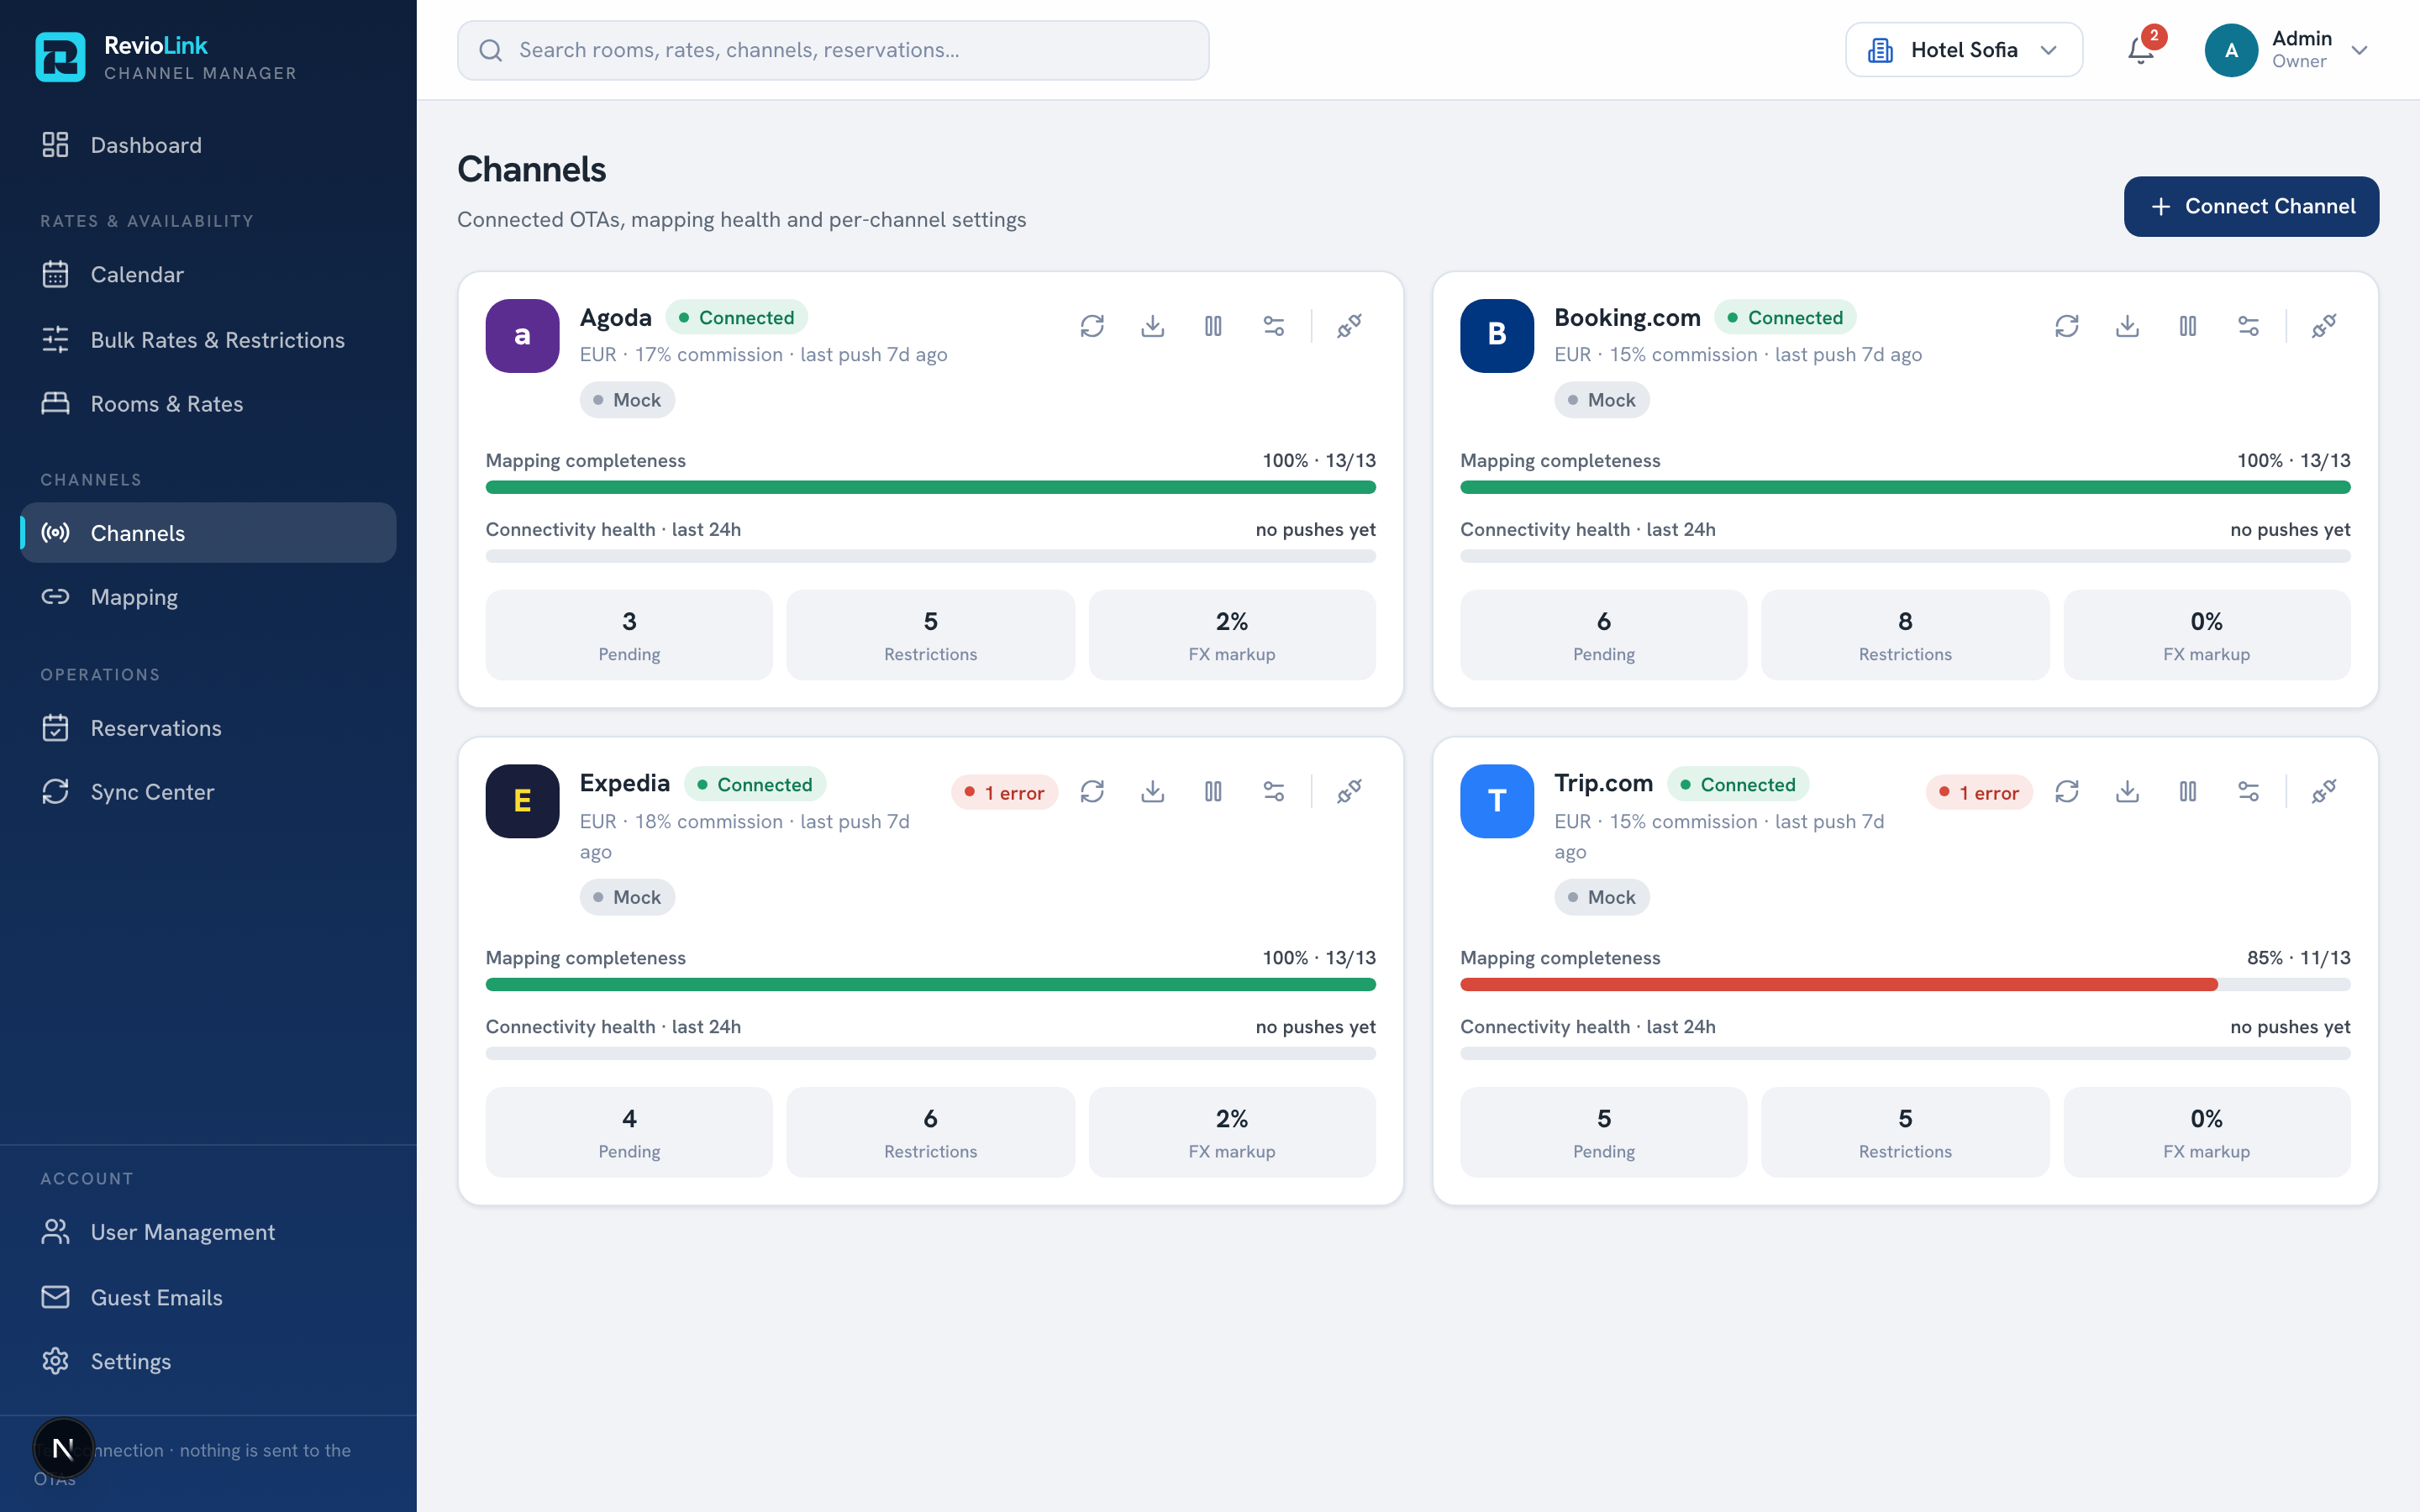
Task: Pause the Booking.com channel
Action: [2188, 326]
